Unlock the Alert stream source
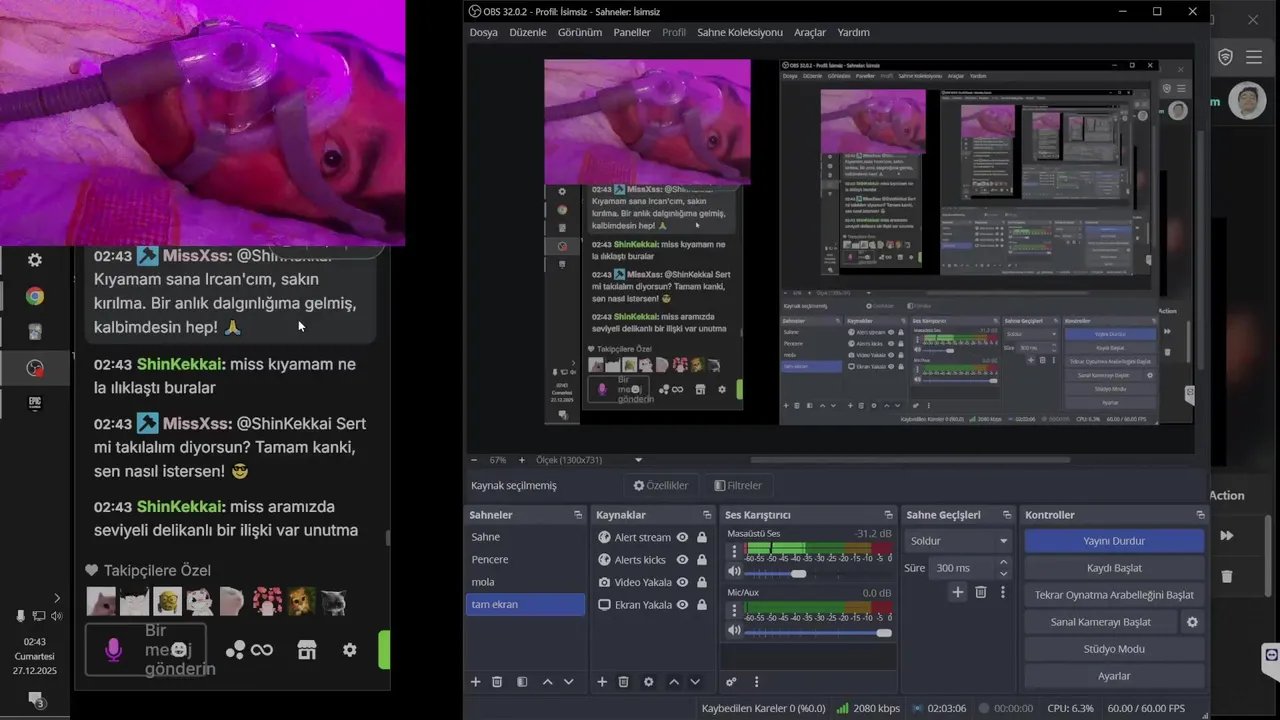This screenshot has width=1280, height=720. click(702, 537)
